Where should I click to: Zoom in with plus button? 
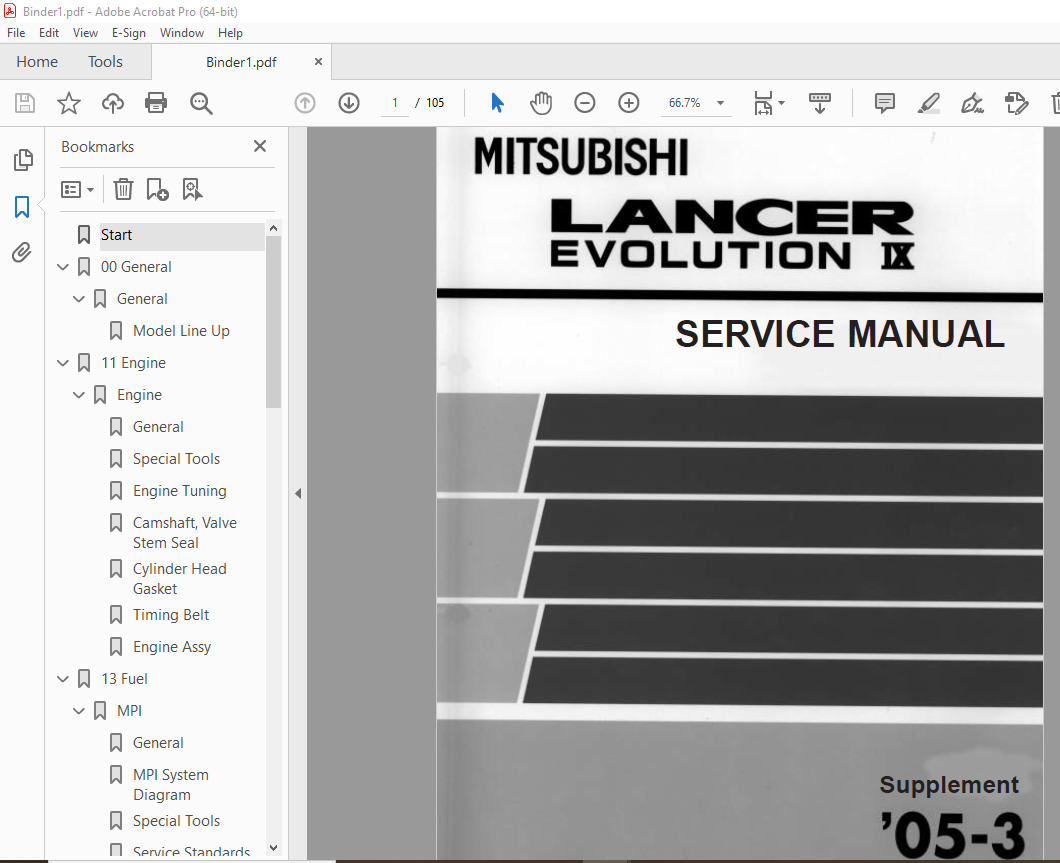pos(629,103)
